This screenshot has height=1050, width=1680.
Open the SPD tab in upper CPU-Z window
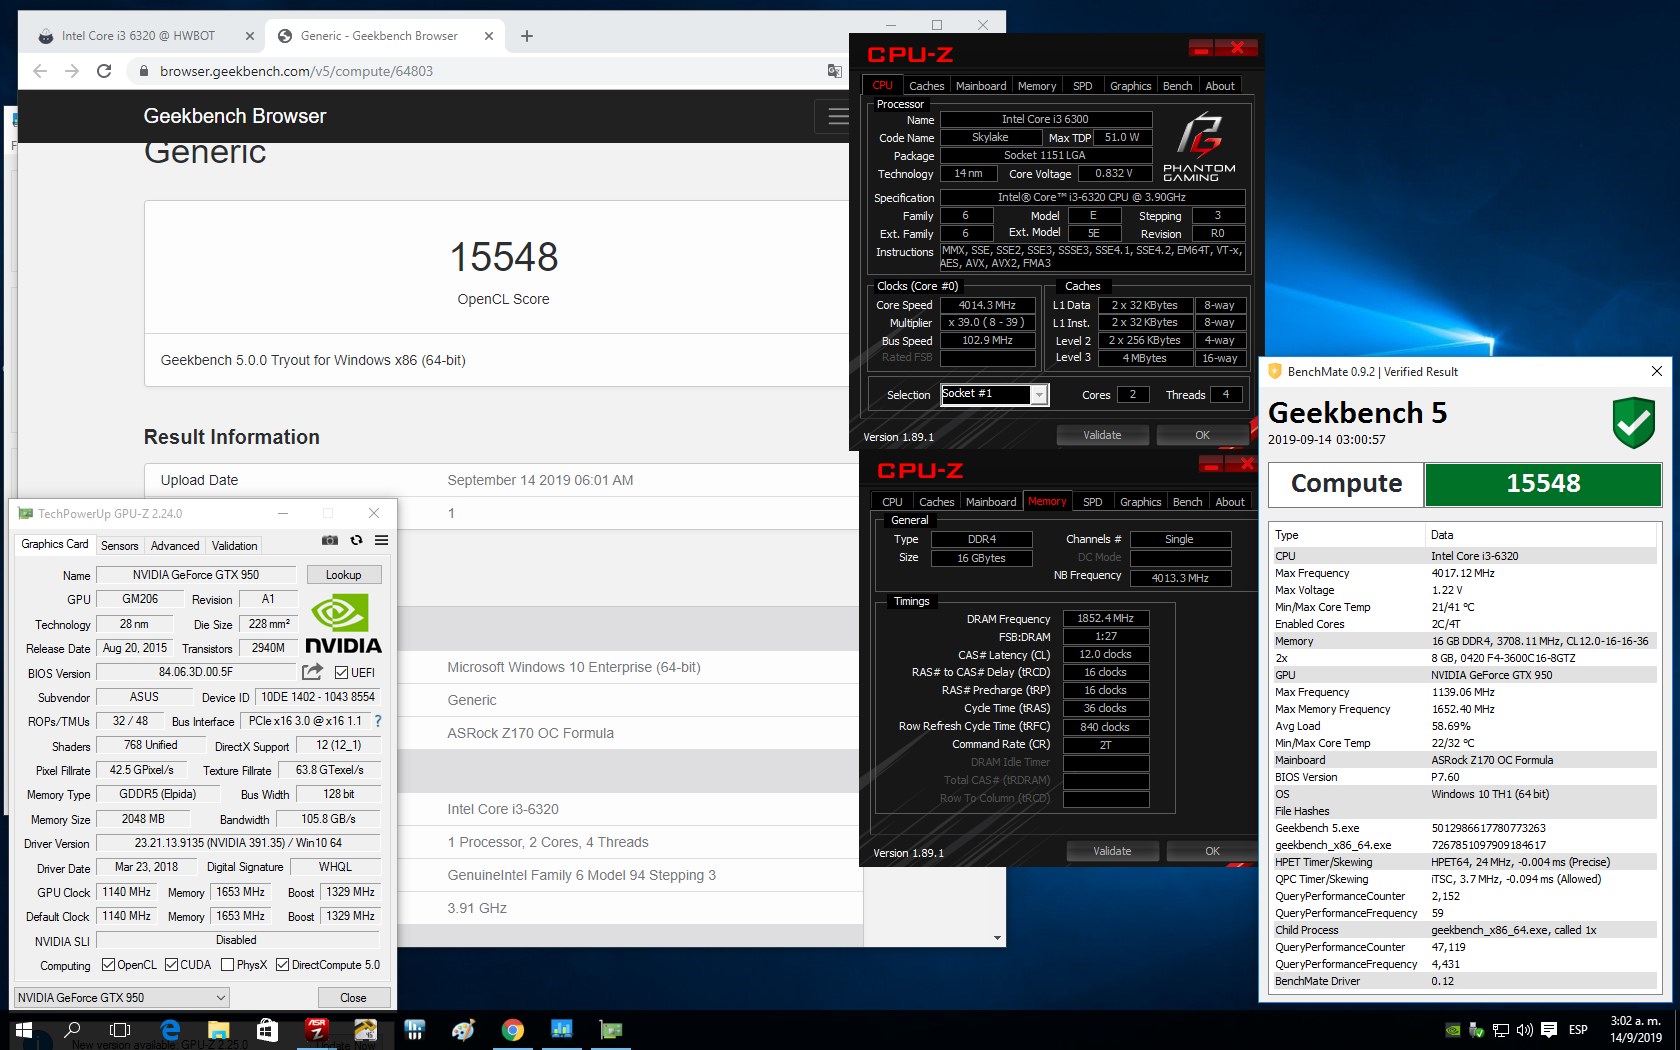(1082, 86)
